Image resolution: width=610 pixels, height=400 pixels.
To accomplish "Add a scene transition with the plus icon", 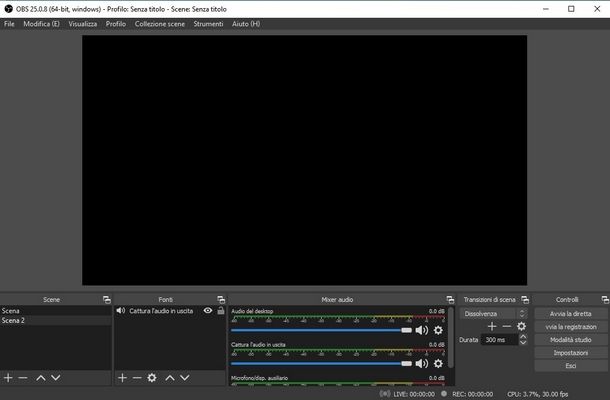I will 491,326.
